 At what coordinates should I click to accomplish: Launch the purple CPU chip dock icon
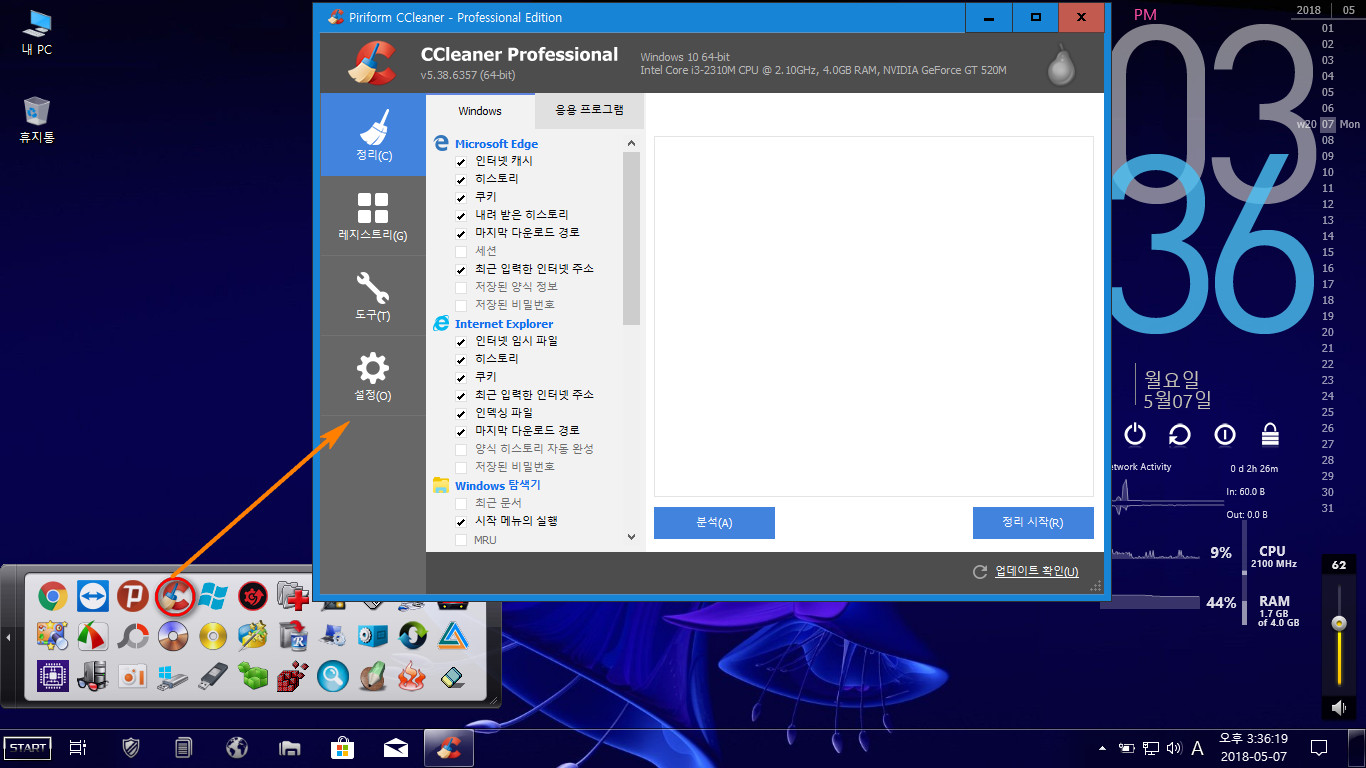53,676
